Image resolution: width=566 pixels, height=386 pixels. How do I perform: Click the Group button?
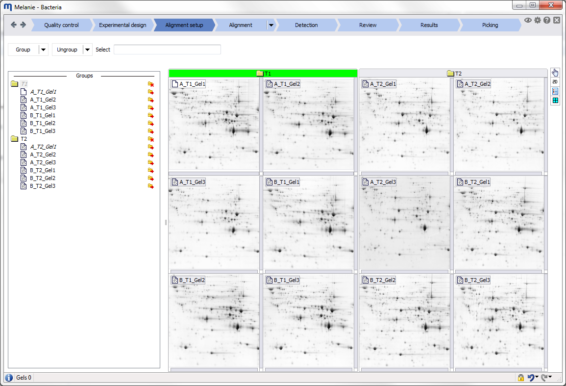pos(23,49)
